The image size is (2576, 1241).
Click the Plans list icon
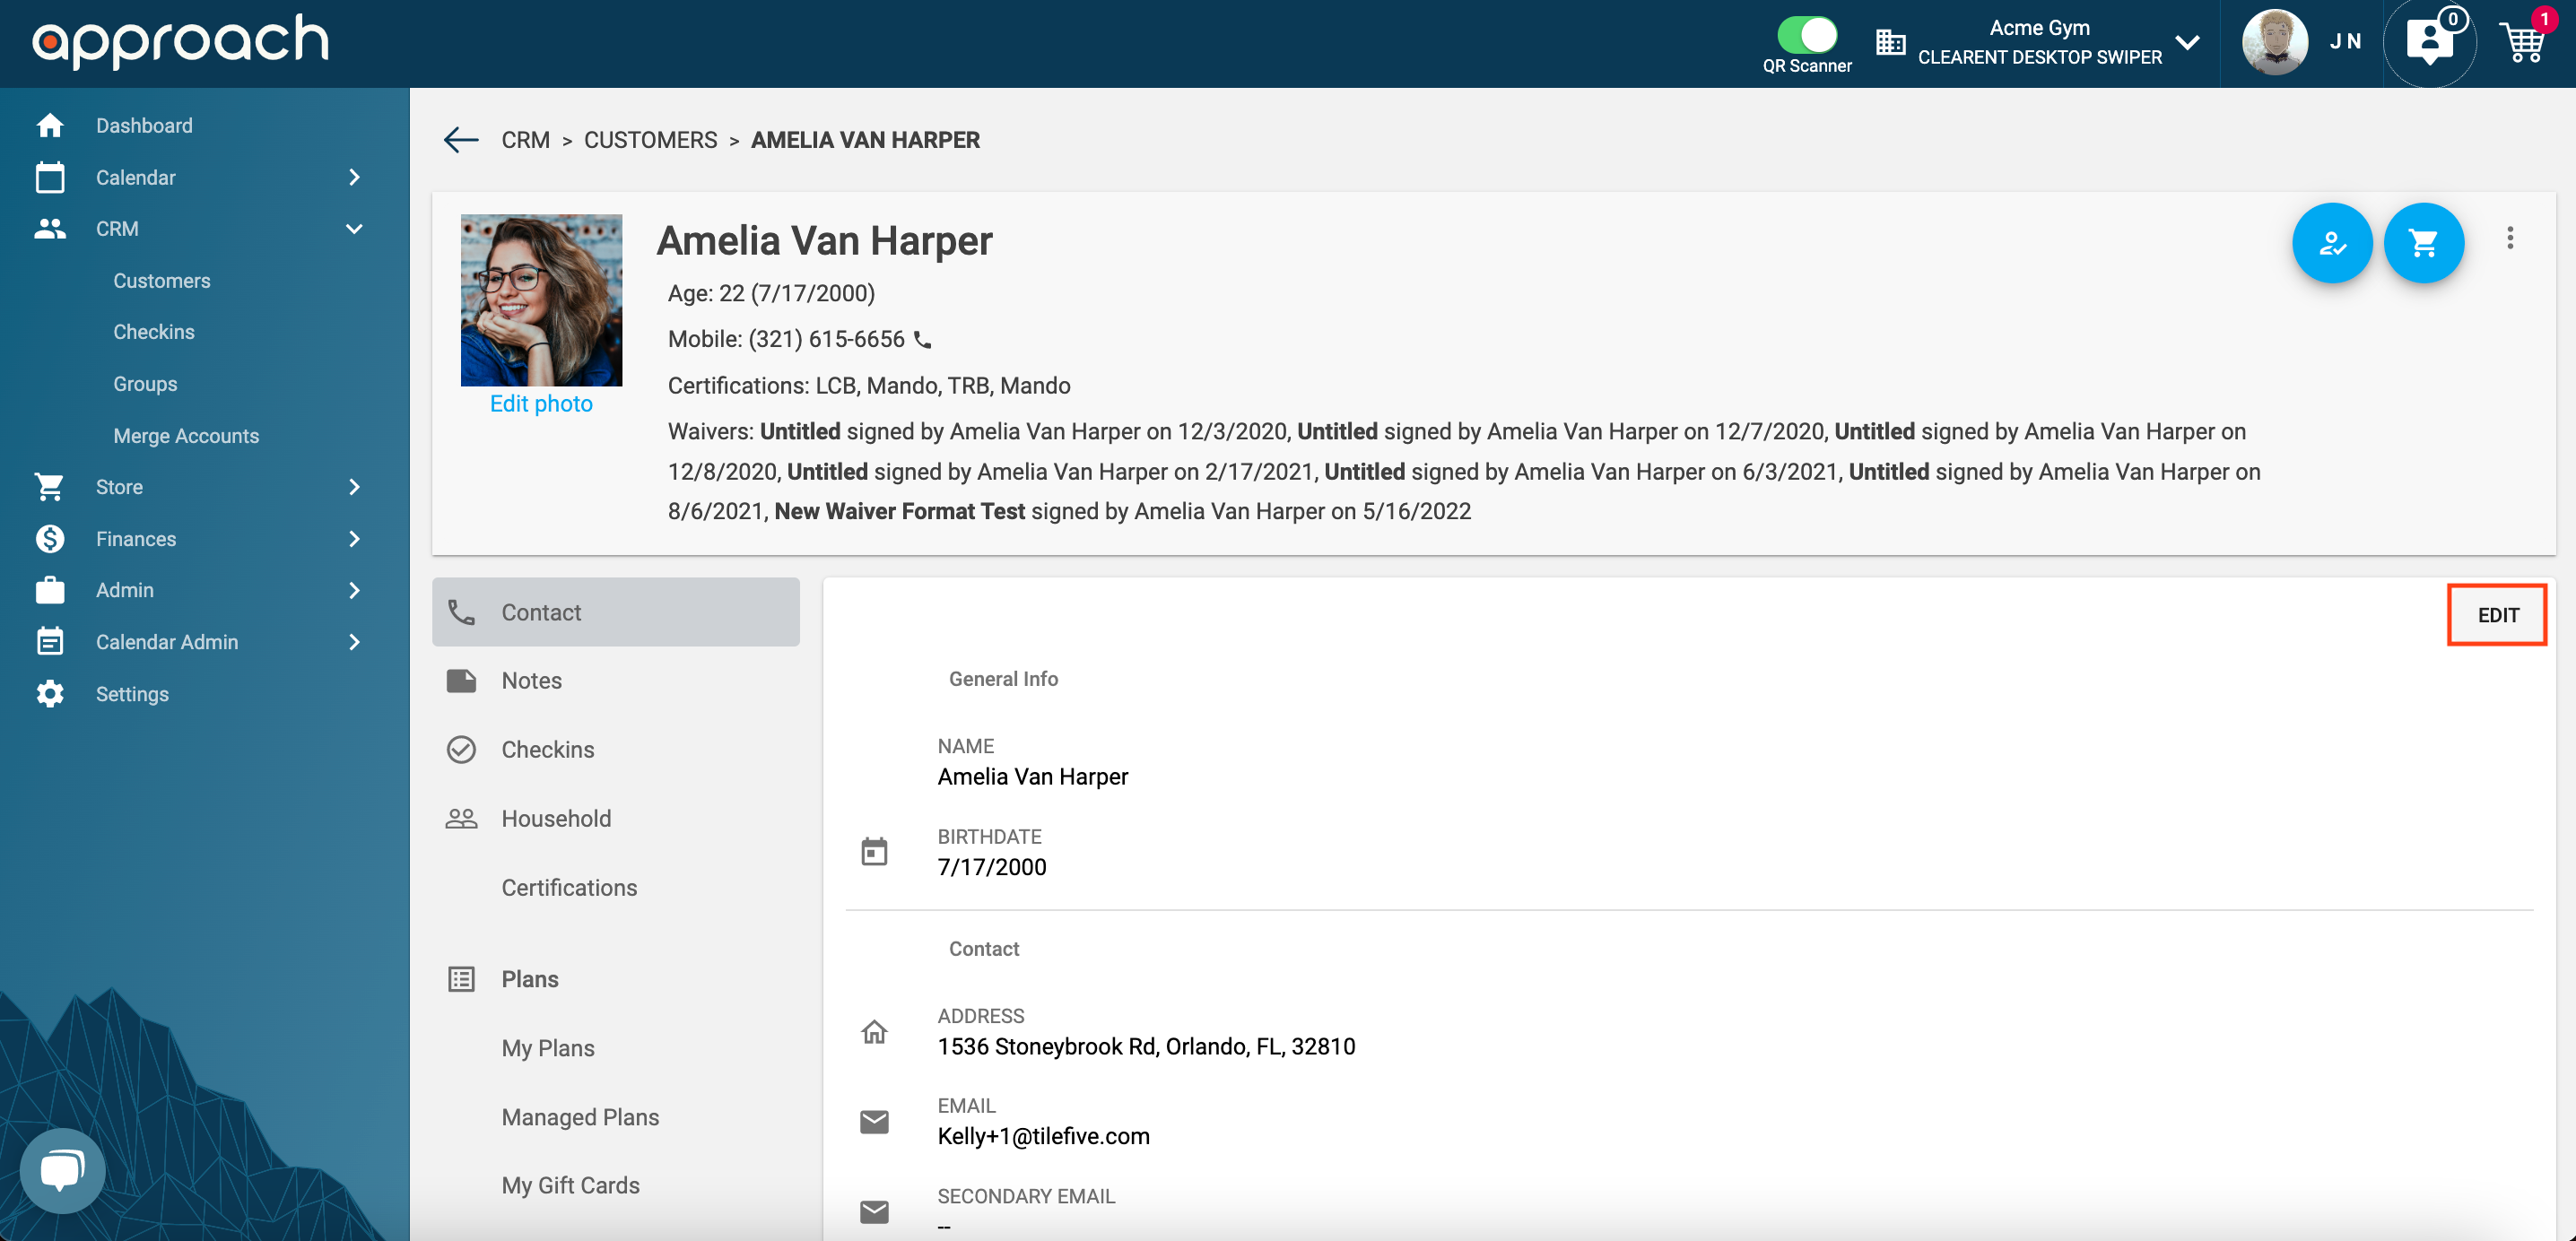(461, 979)
